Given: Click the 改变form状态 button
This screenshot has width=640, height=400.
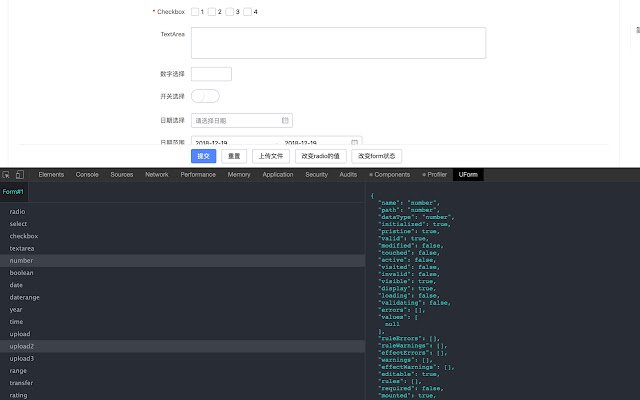Looking at the screenshot, I should click(x=376, y=156).
